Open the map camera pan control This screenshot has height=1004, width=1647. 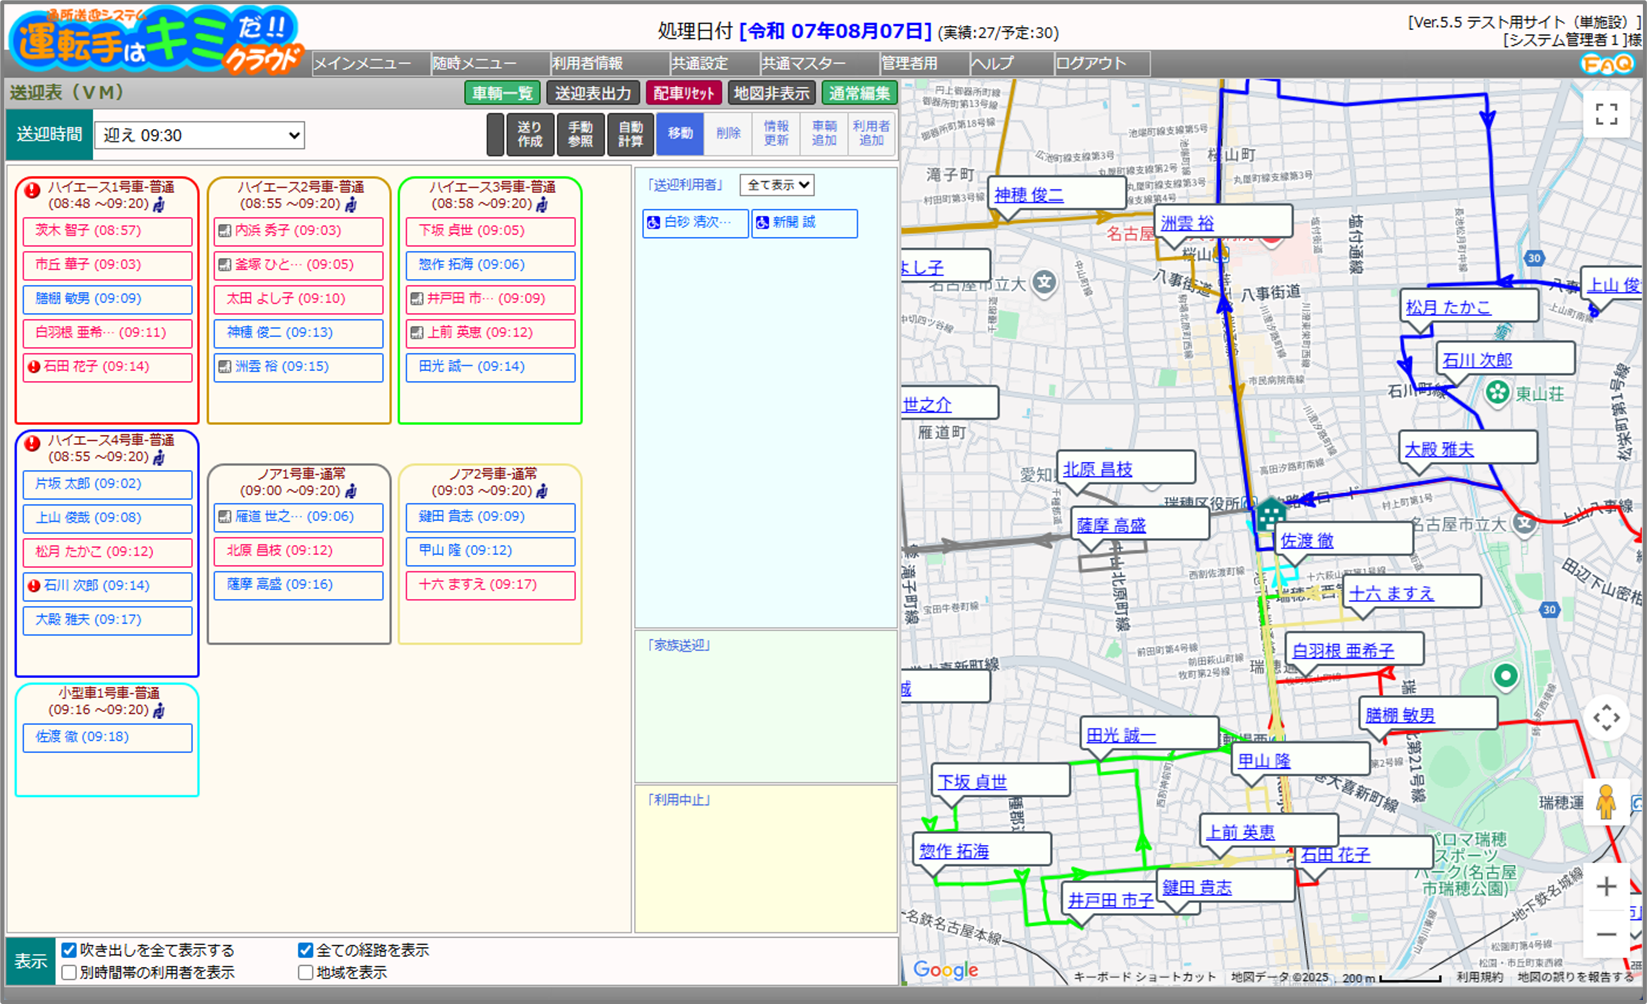pyautogui.click(x=1606, y=718)
